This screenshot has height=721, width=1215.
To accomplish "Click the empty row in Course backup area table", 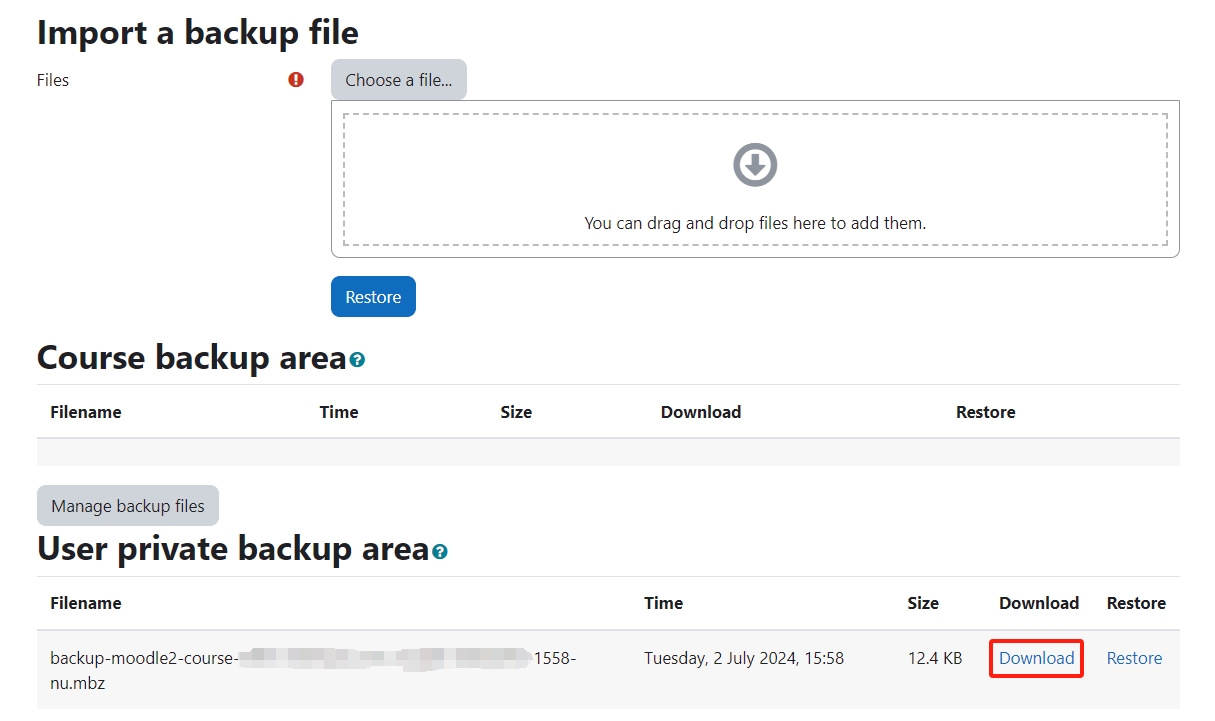I will (607, 452).
